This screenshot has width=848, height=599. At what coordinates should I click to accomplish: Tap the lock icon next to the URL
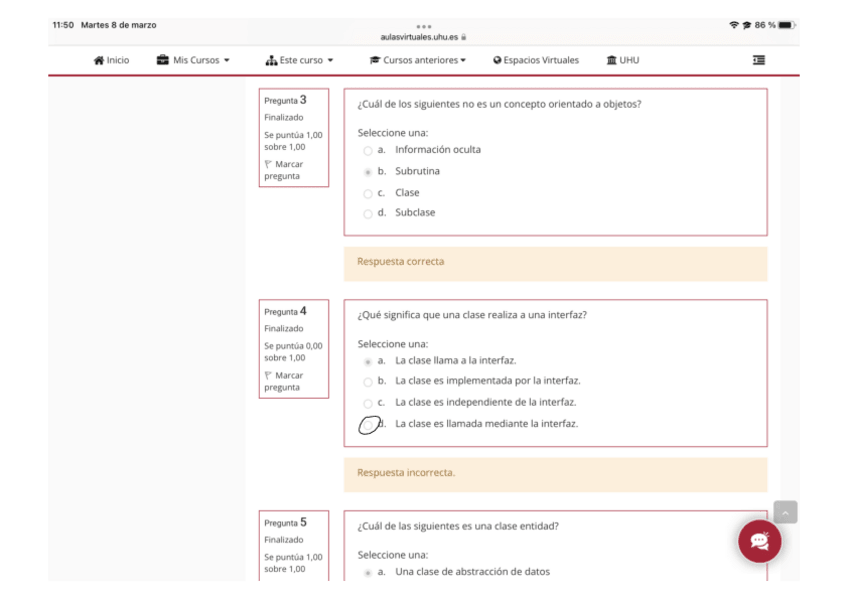(x=463, y=37)
